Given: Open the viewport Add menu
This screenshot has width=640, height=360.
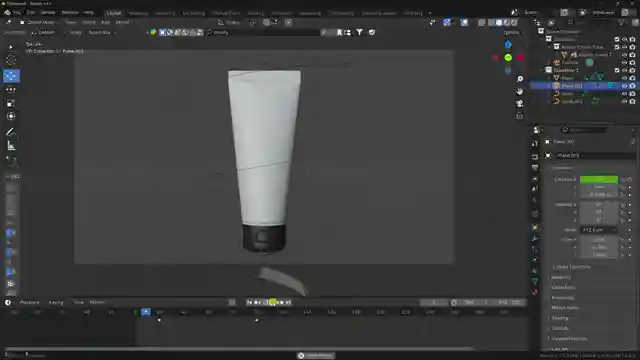Looking at the screenshot, I should [x=105, y=22].
